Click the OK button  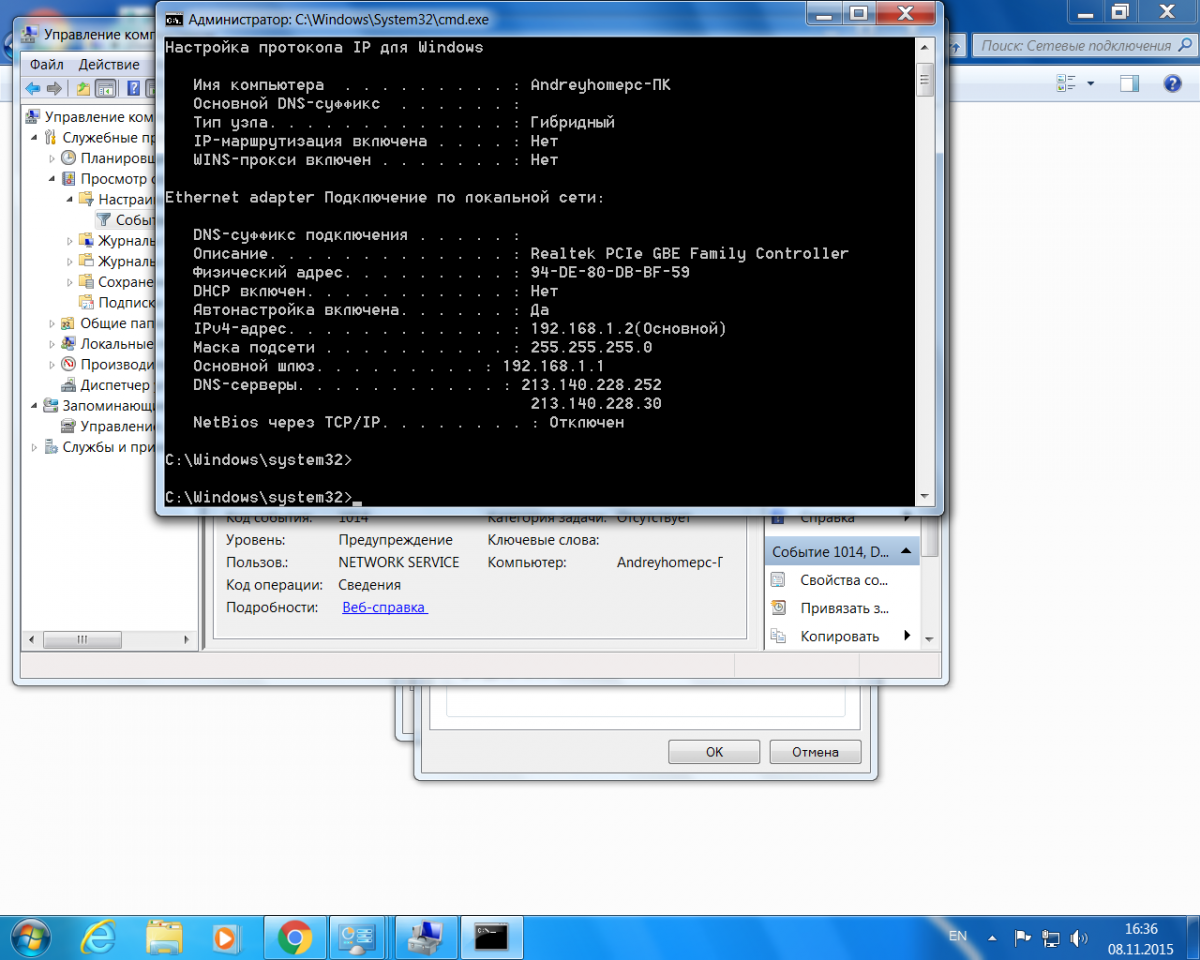[713, 752]
